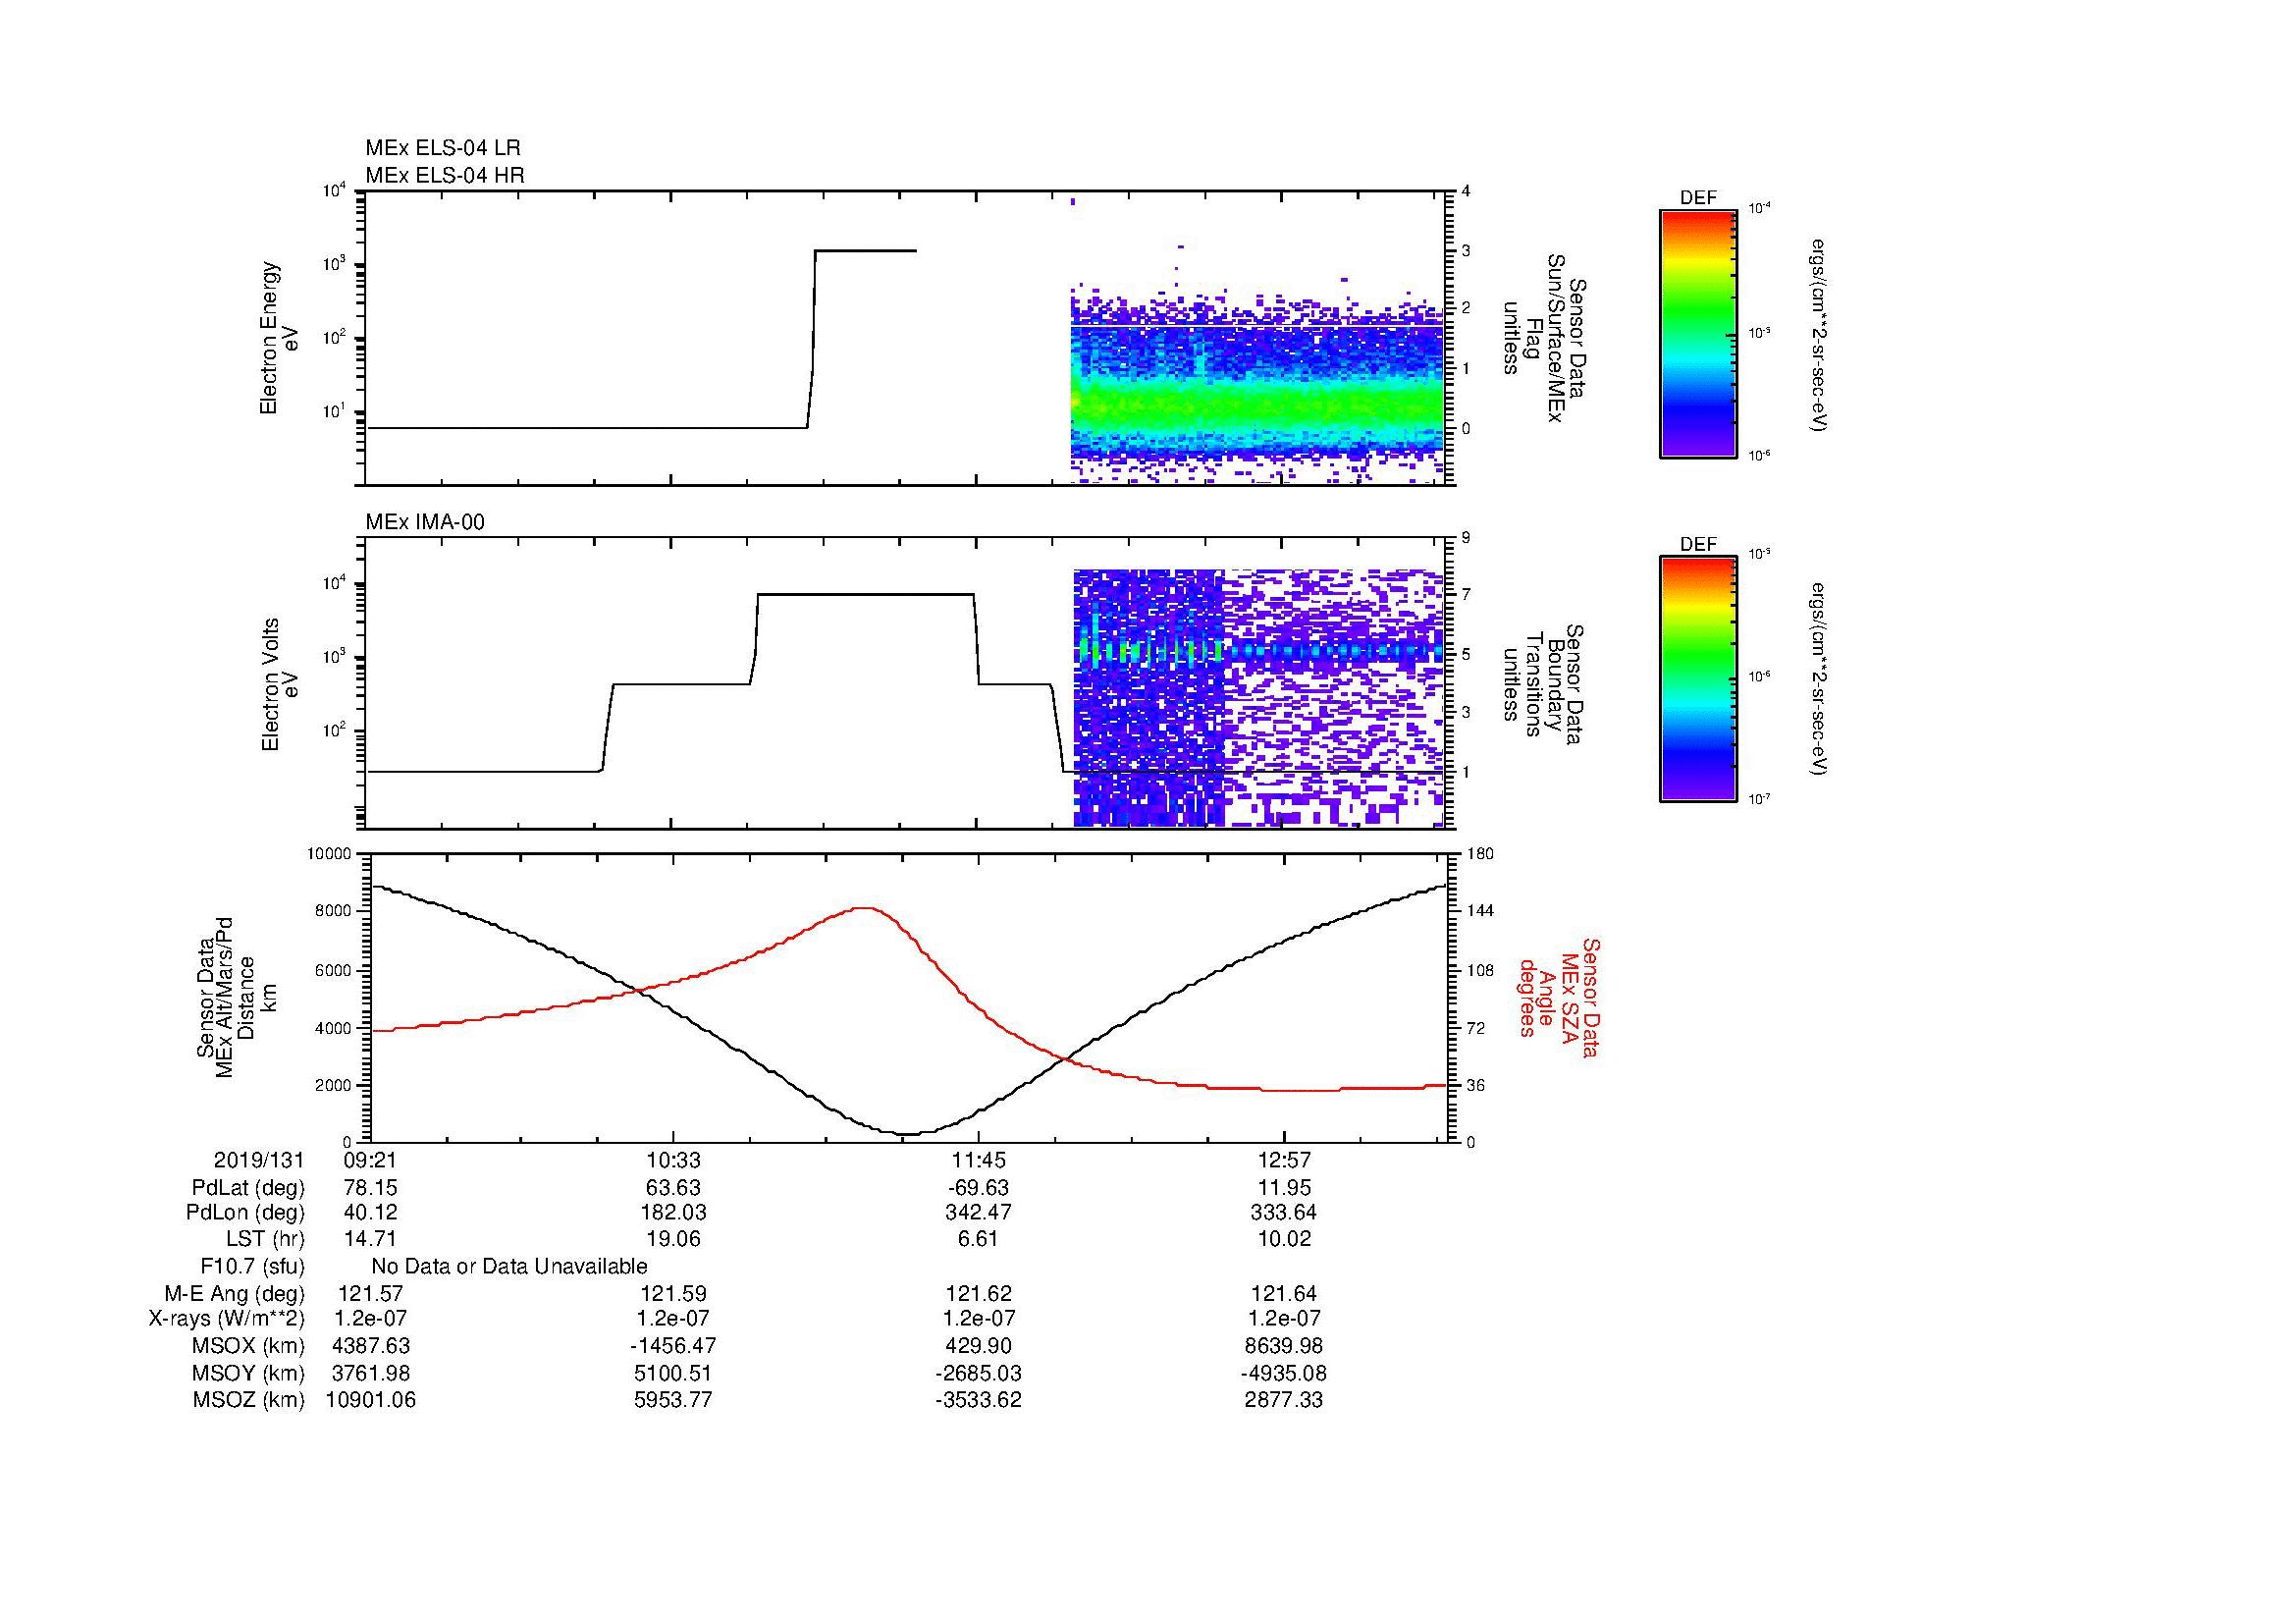Select the 10:33 time tick label
The height and width of the screenshot is (1623, 2296).
pyautogui.click(x=673, y=1161)
